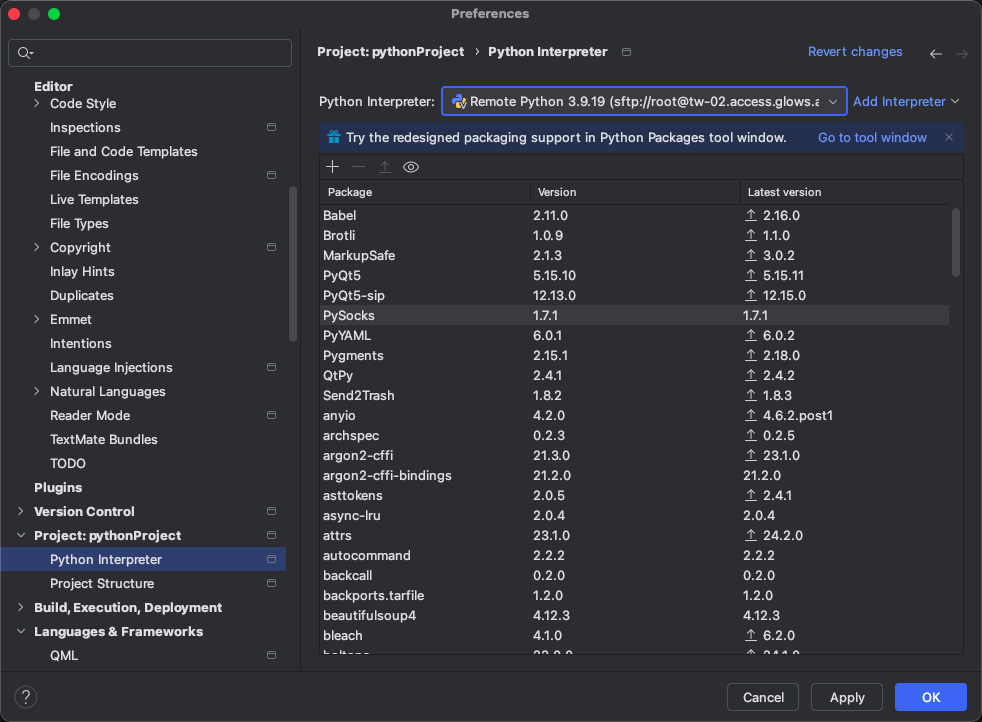Image resolution: width=982 pixels, height=722 pixels.
Task: Click the gift icon in the banner
Action: pos(334,137)
